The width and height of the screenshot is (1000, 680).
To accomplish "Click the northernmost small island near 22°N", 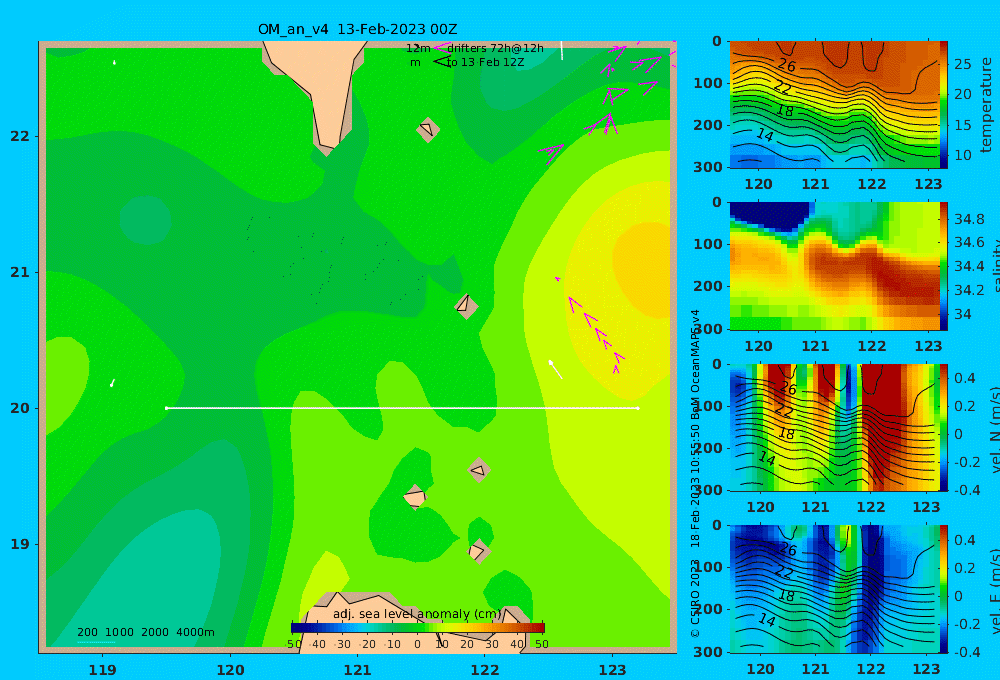I will point(428,129).
